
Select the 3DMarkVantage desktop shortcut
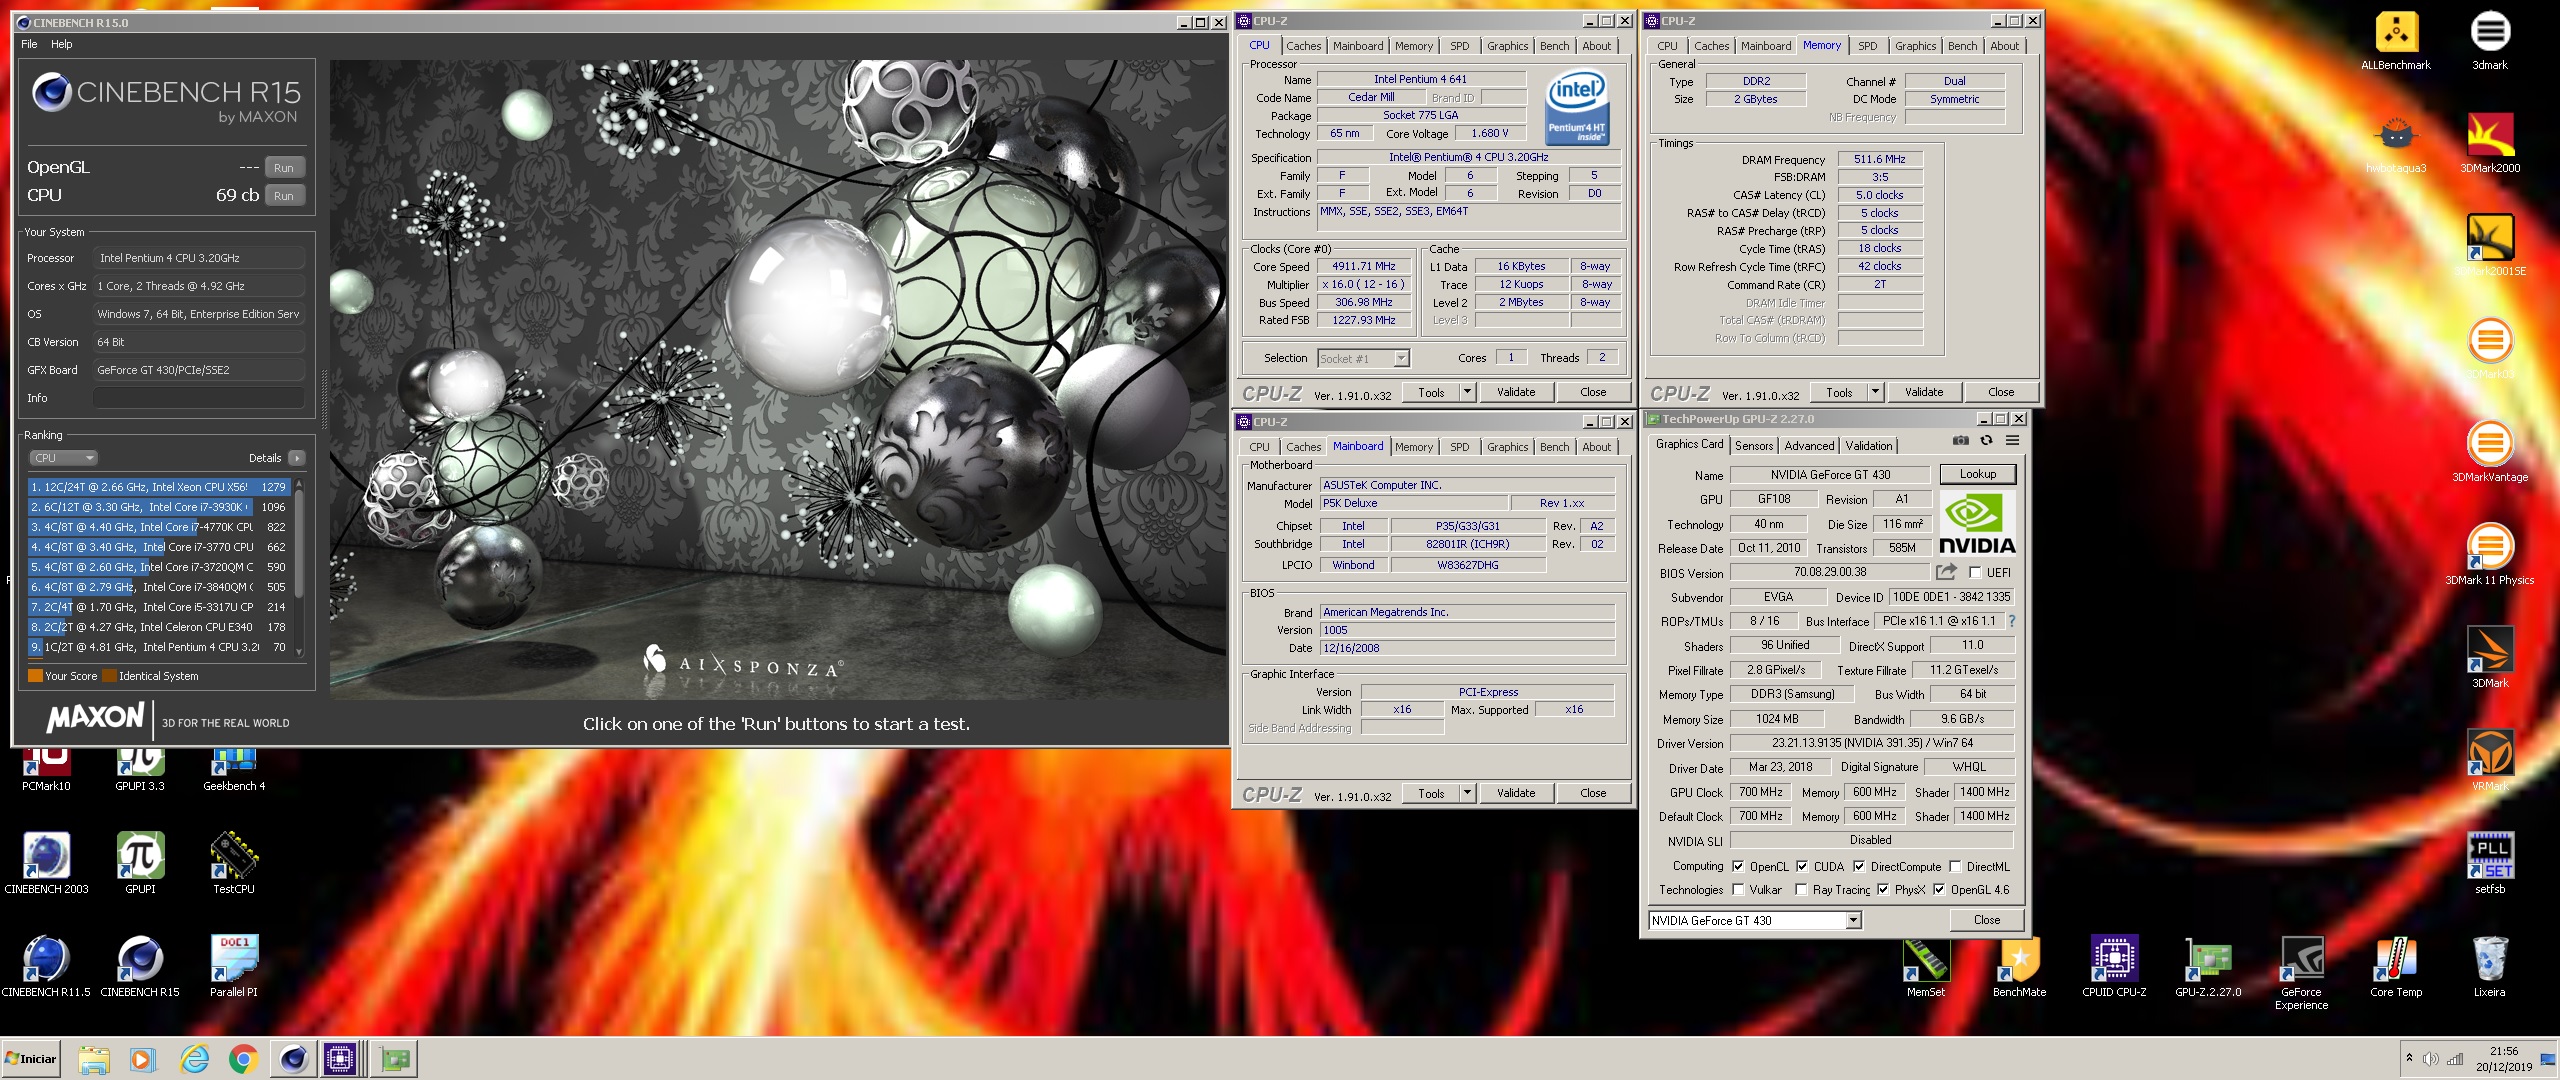point(2490,452)
